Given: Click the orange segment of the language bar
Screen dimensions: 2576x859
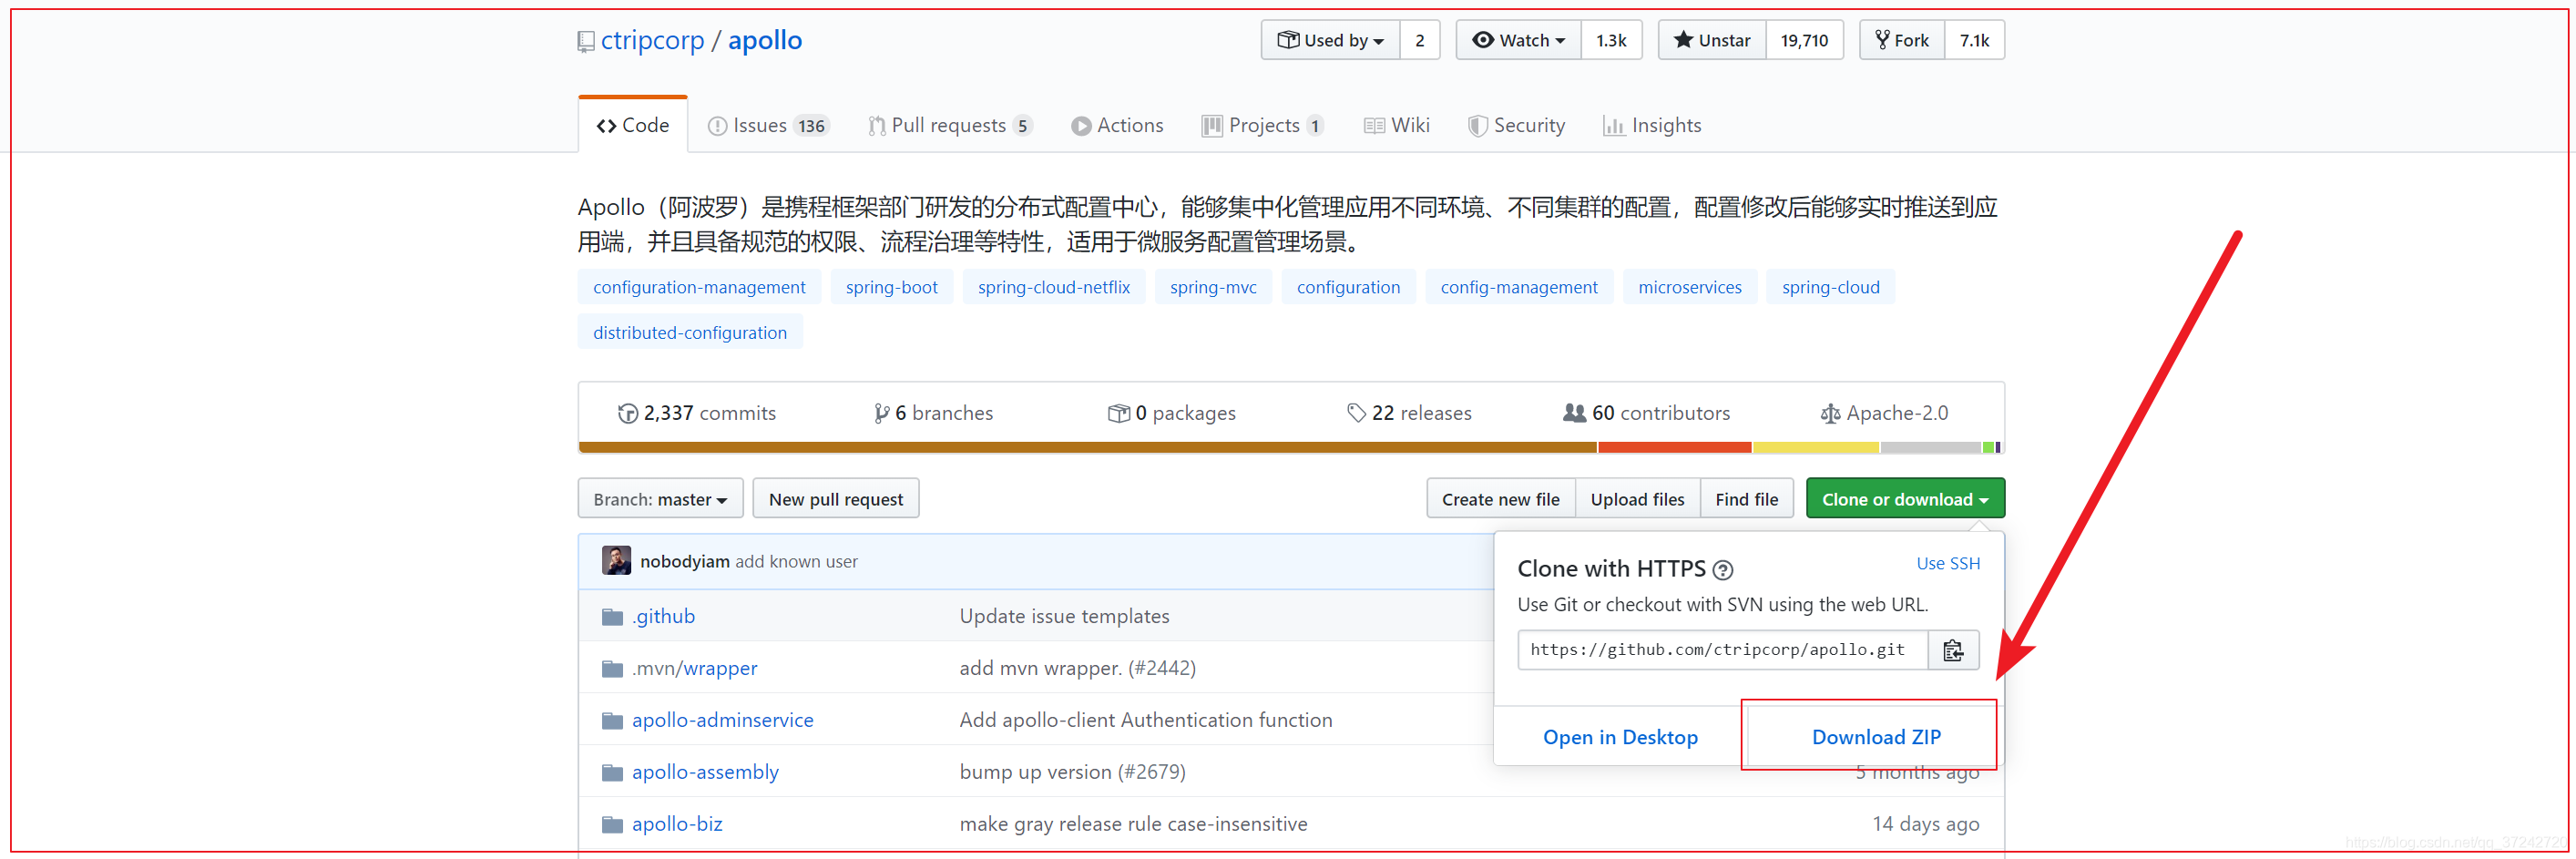Looking at the screenshot, I should pos(1088,448).
